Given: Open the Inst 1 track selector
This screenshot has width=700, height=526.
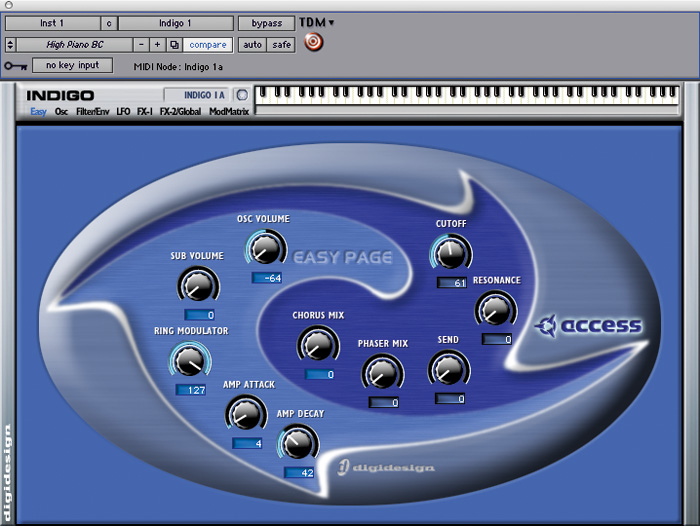Looking at the screenshot, I should 53,23.
